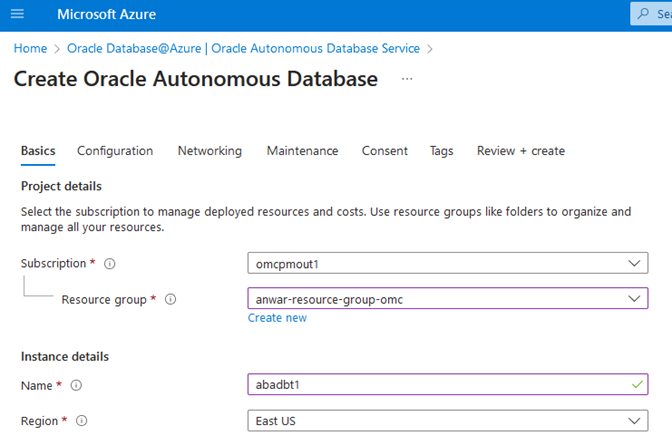Go to Home breadcrumb link

pos(30,48)
